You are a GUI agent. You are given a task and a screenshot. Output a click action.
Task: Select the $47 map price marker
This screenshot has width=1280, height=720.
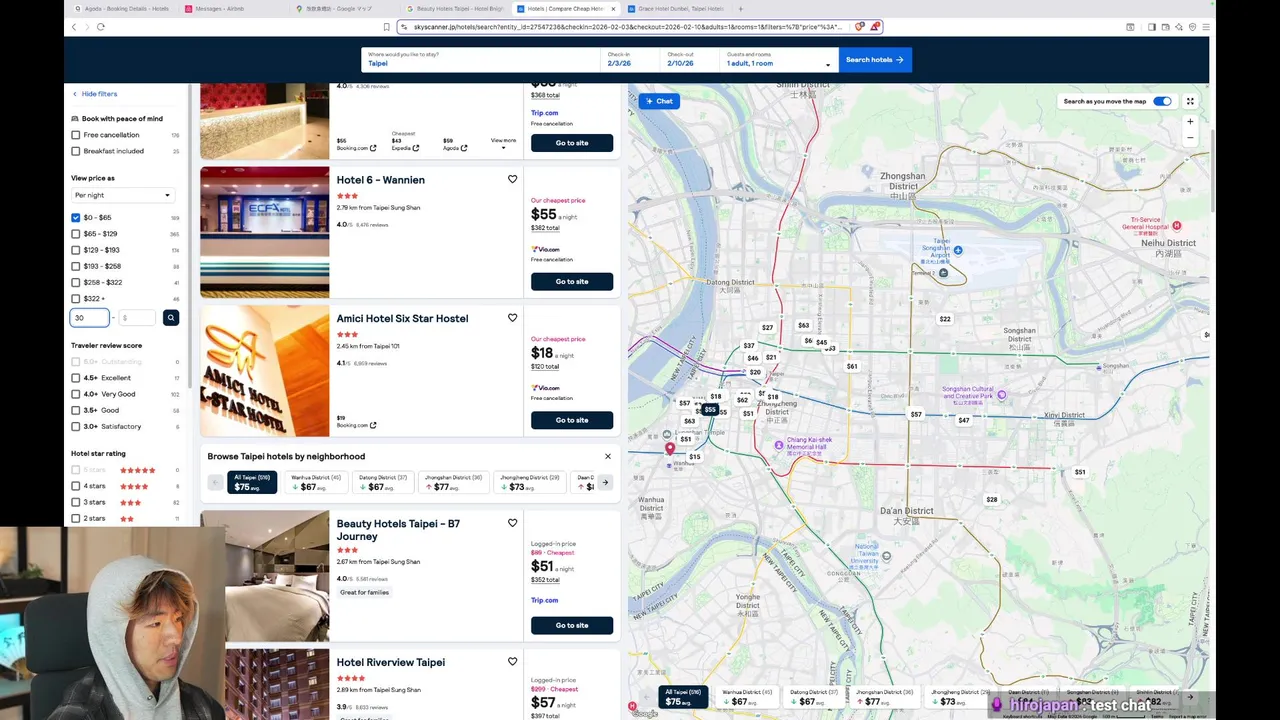click(964, 420)
